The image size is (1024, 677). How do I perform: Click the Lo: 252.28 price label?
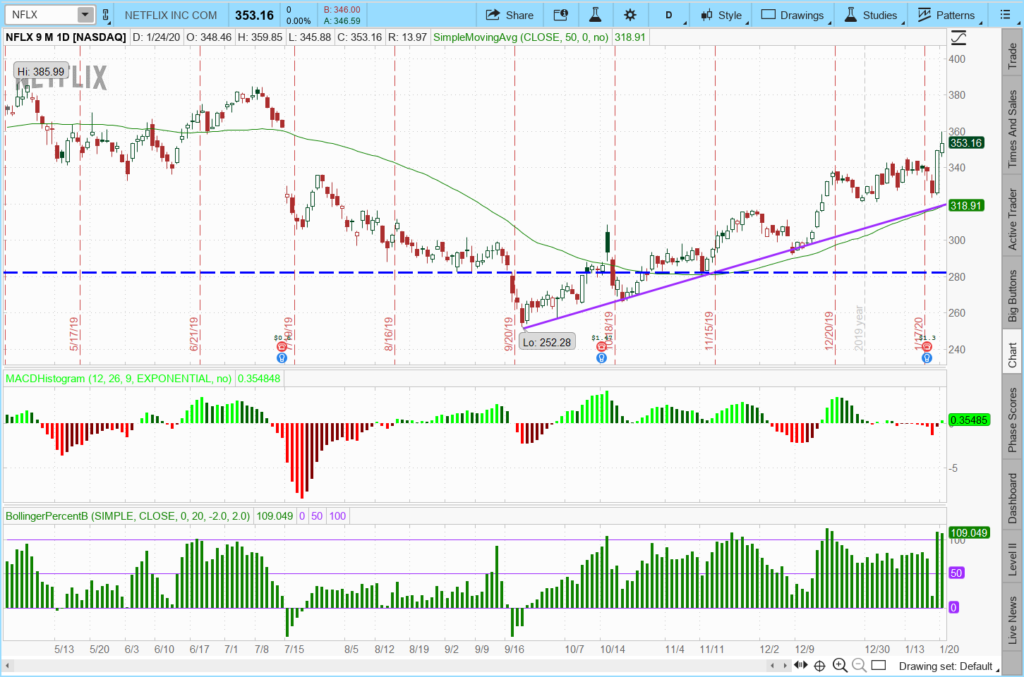pyautogui.click(x=547, y=342)
